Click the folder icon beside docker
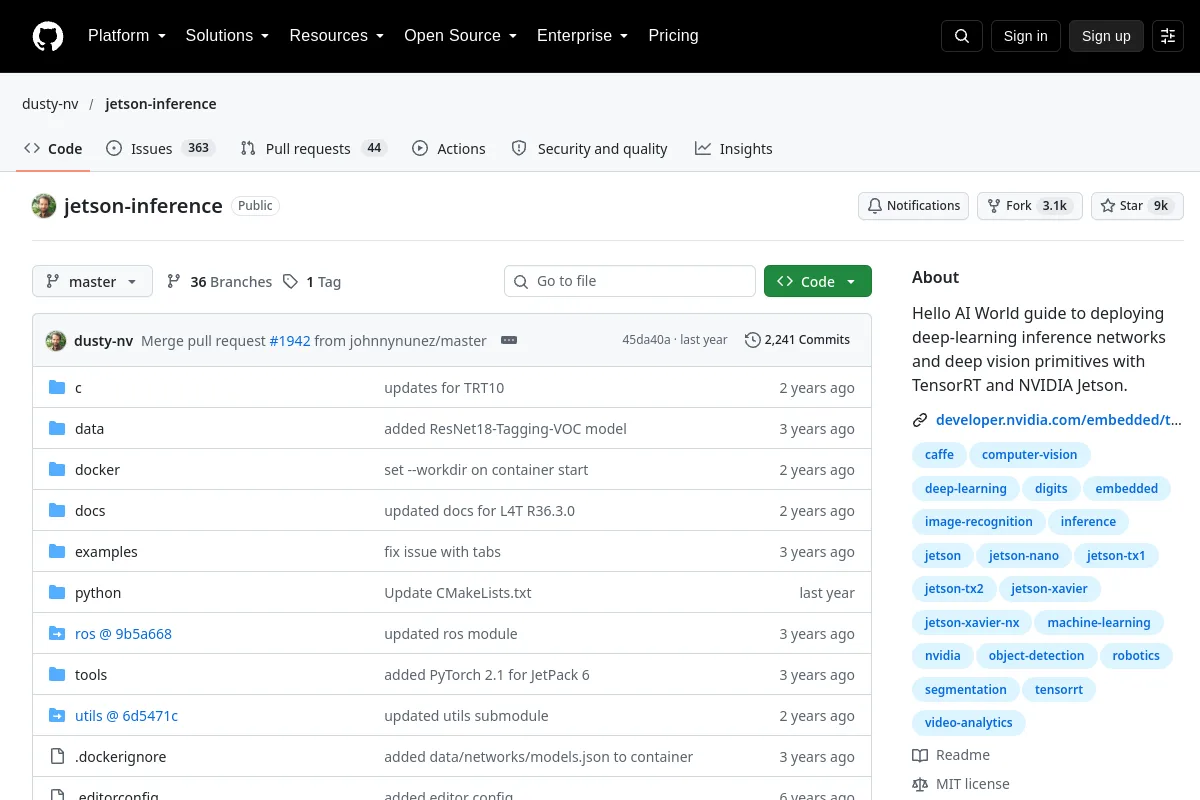Screen dimensions: 1200x800 [57, 470]
